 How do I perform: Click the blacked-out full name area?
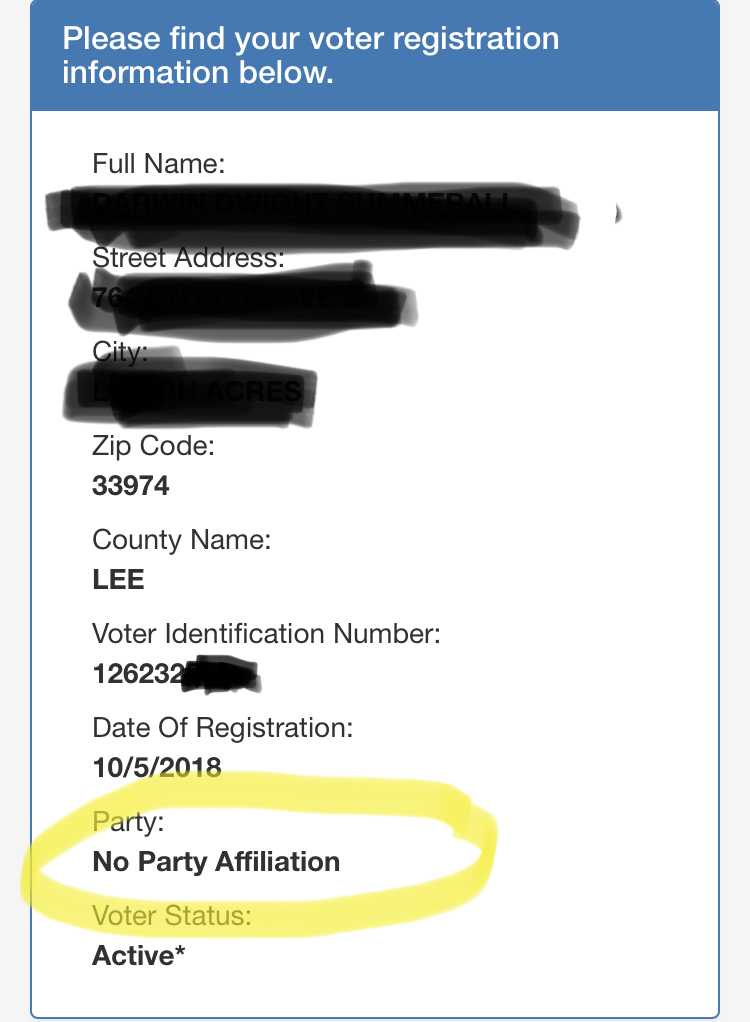(x=313, y=212)
